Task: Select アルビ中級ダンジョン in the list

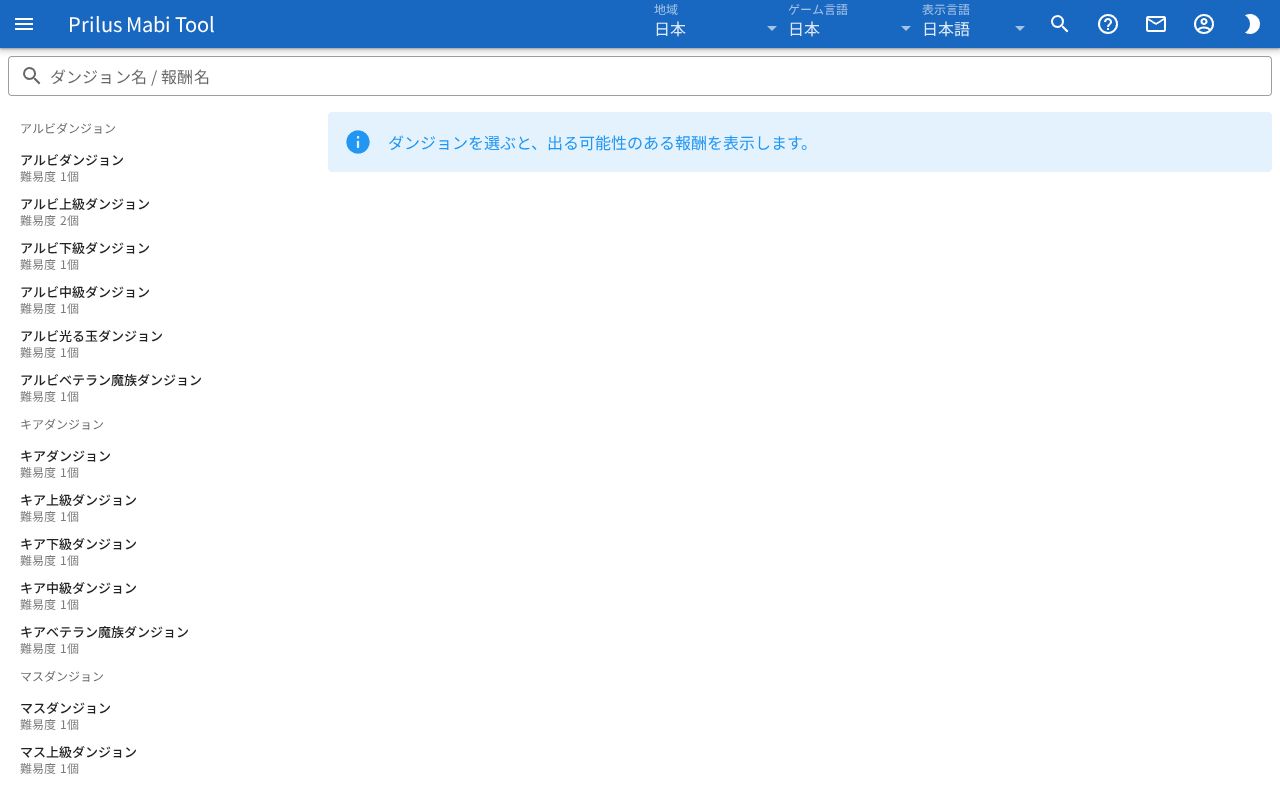Action: click(160, 300)
